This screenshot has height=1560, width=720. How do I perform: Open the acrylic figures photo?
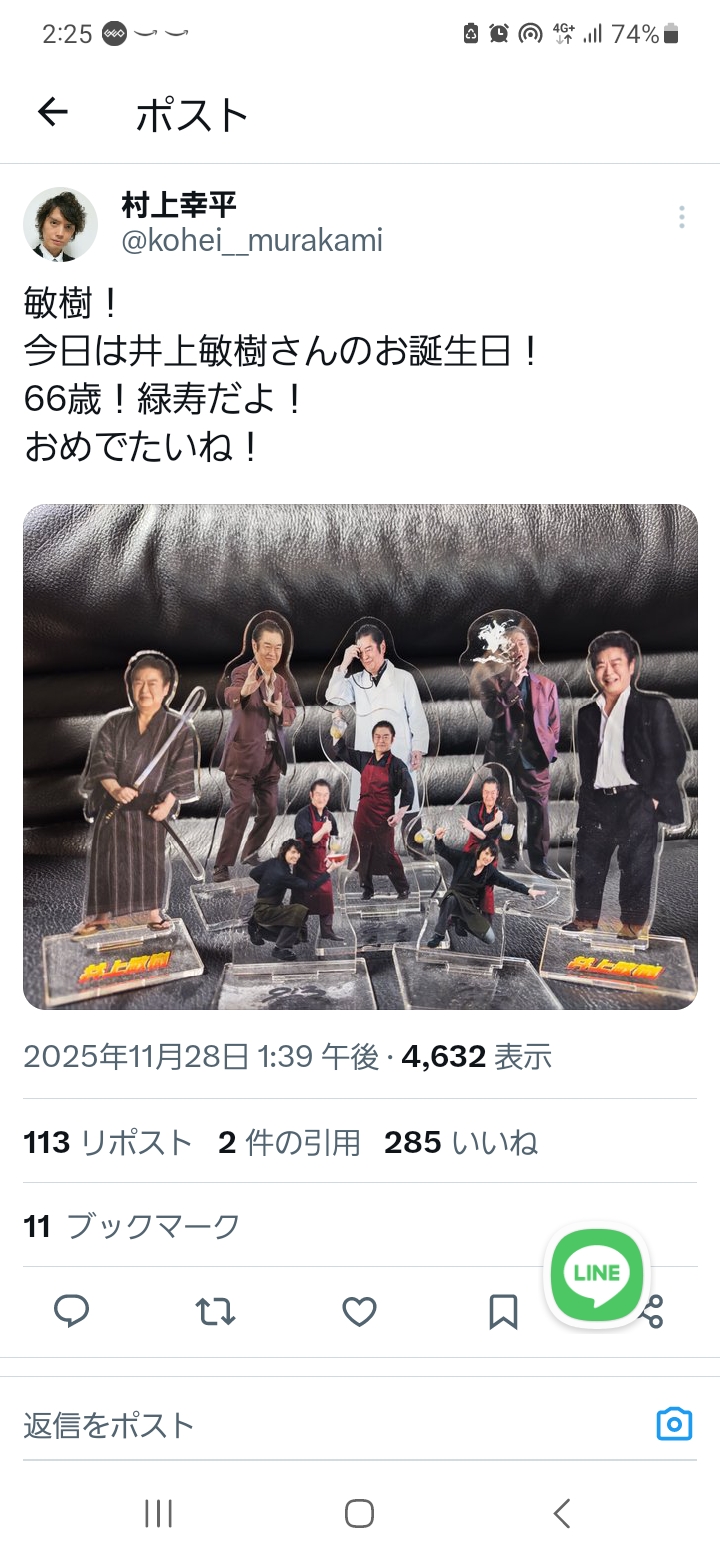[360, 756]
